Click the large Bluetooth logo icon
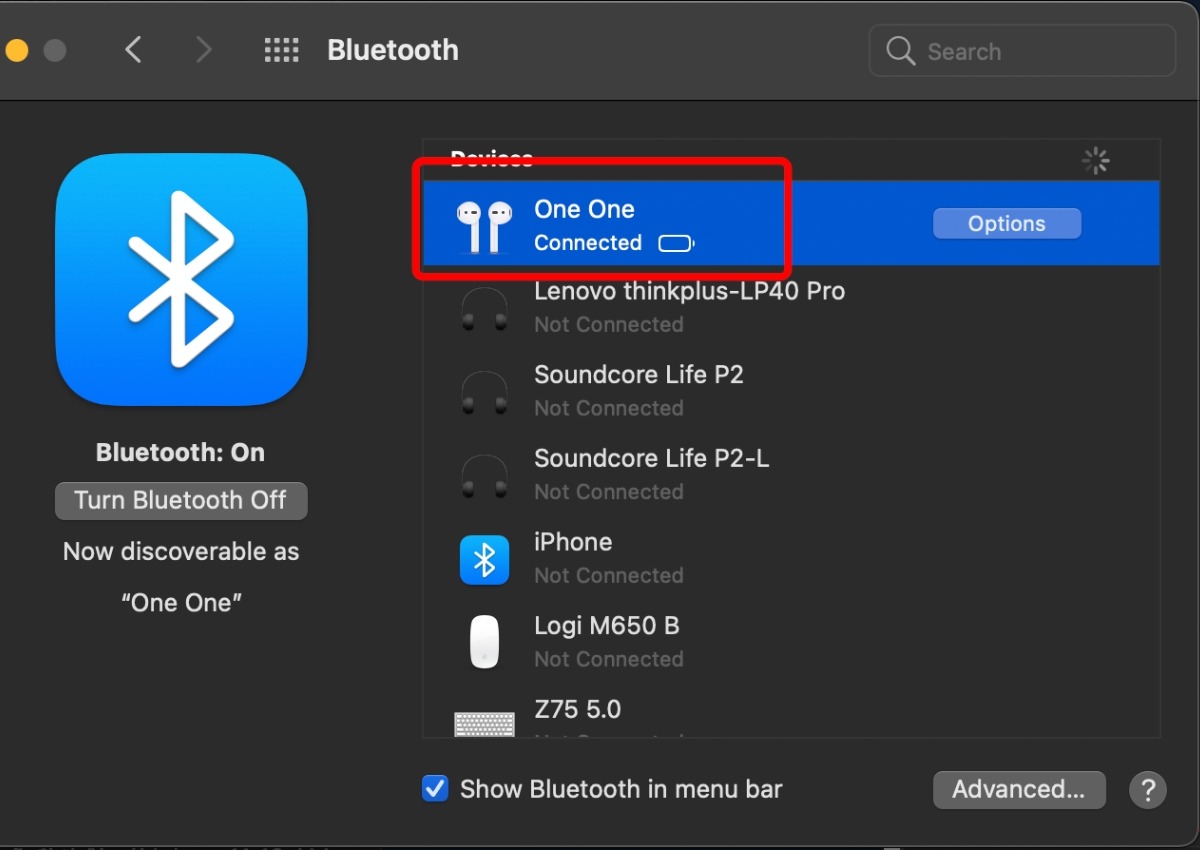Screen dimensions: 1200x850 (x=181, y=279)
